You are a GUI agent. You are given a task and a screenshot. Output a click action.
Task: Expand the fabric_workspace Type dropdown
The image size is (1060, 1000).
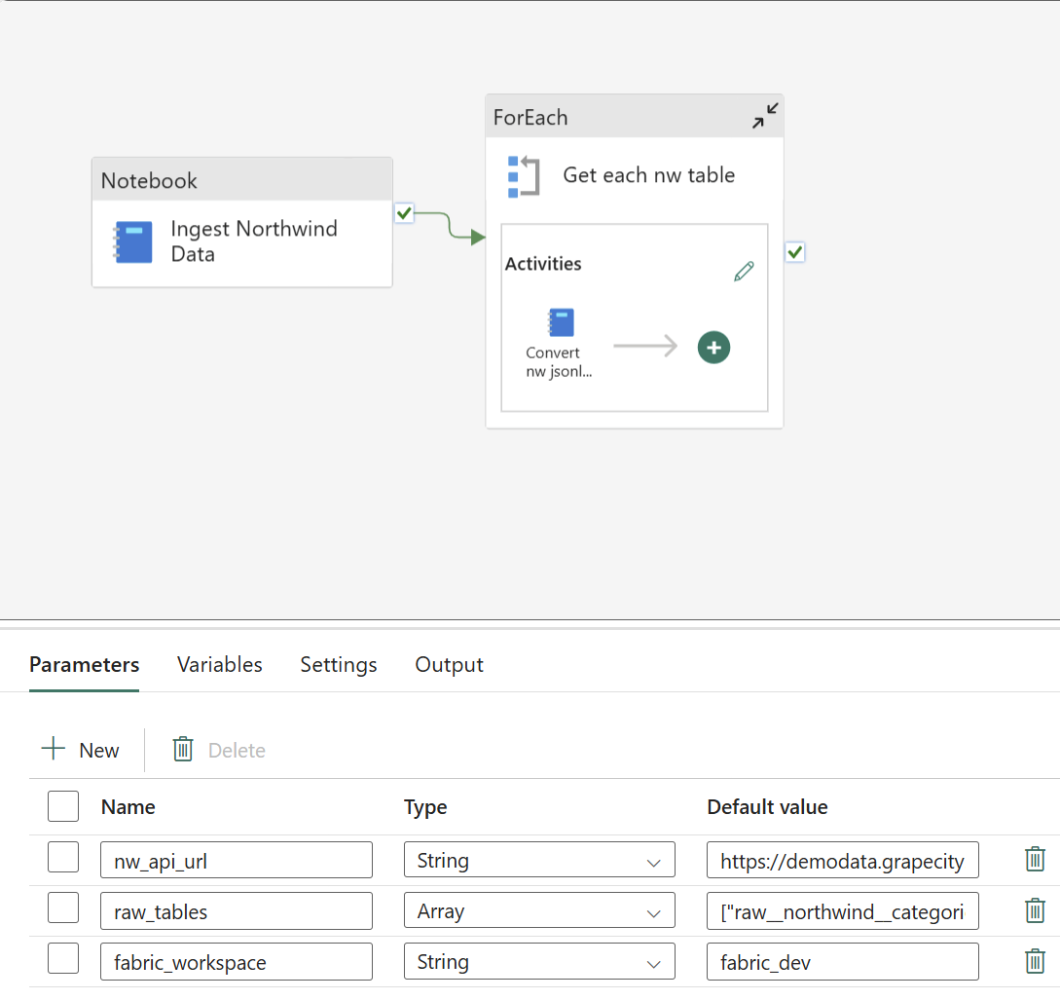click(x=654, y=961)
